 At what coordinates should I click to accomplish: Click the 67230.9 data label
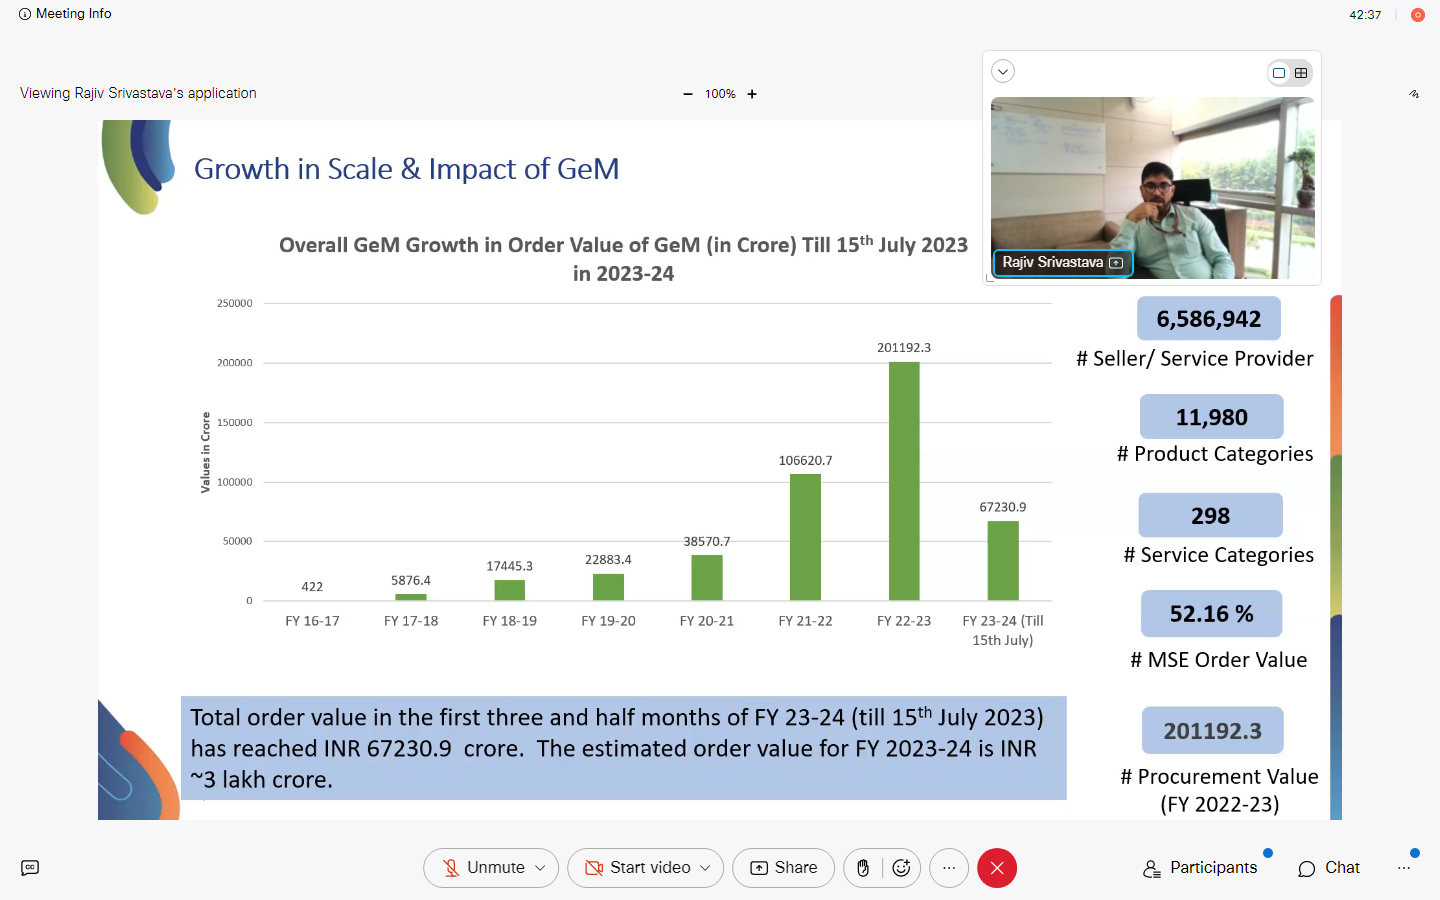(1003, 507)
